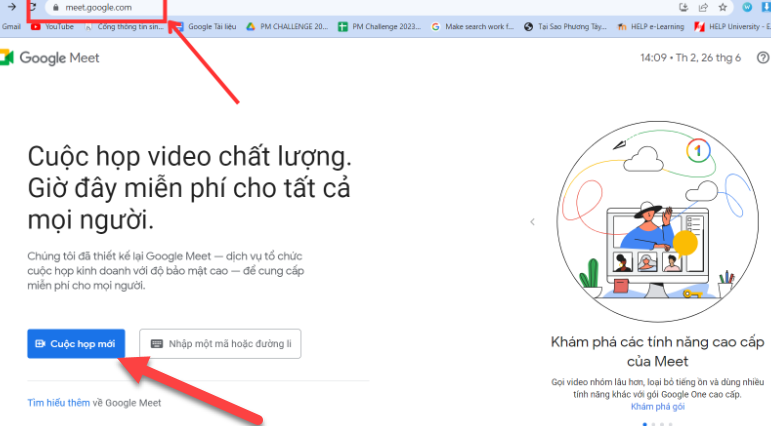Reload the page with the refresh icon
This screenshot has width=771, height=426.
tap(31, 7)
